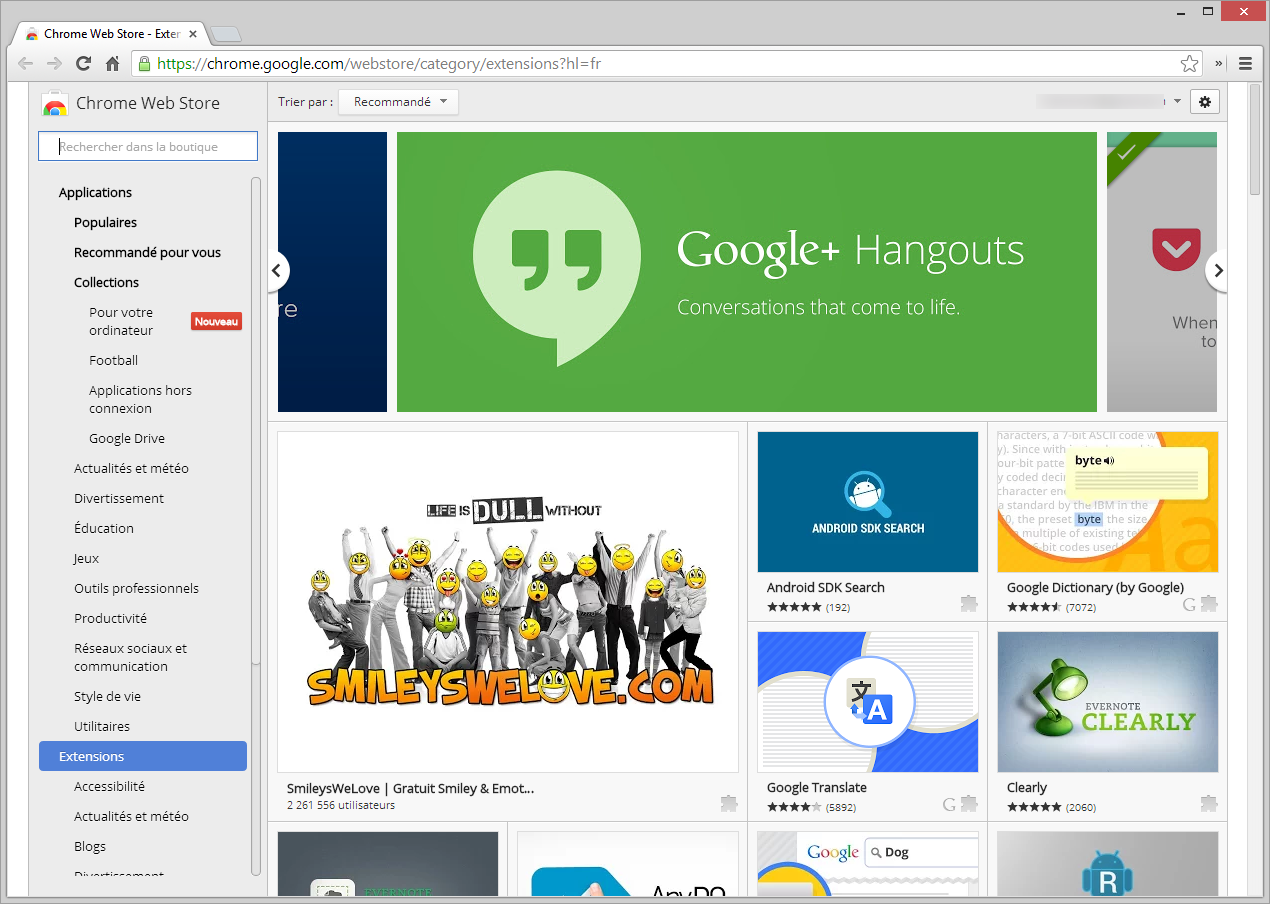This screenshot has height=904, width=1270.
Task: Open the Éducation category
Action: click(104, 529)
